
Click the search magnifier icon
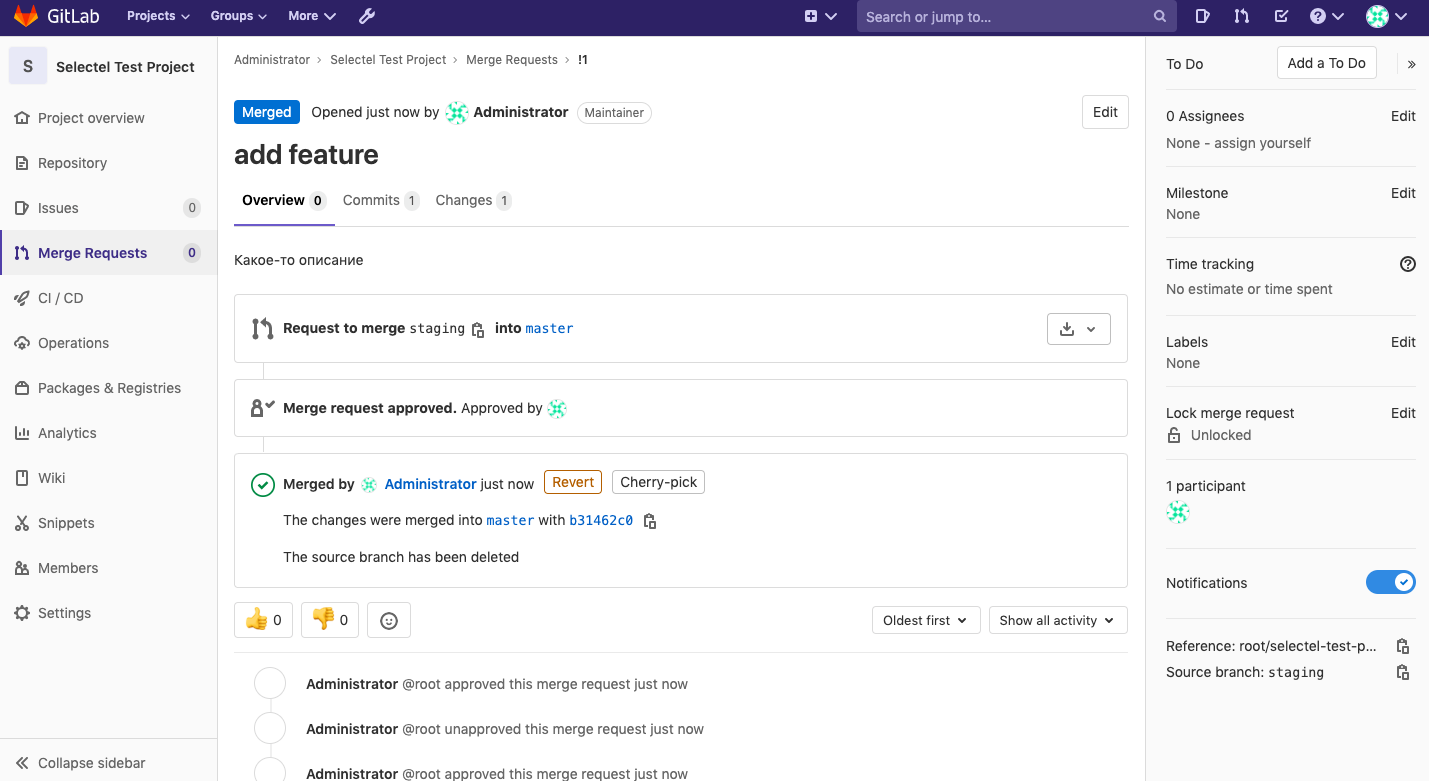[x=1160, y=16]
